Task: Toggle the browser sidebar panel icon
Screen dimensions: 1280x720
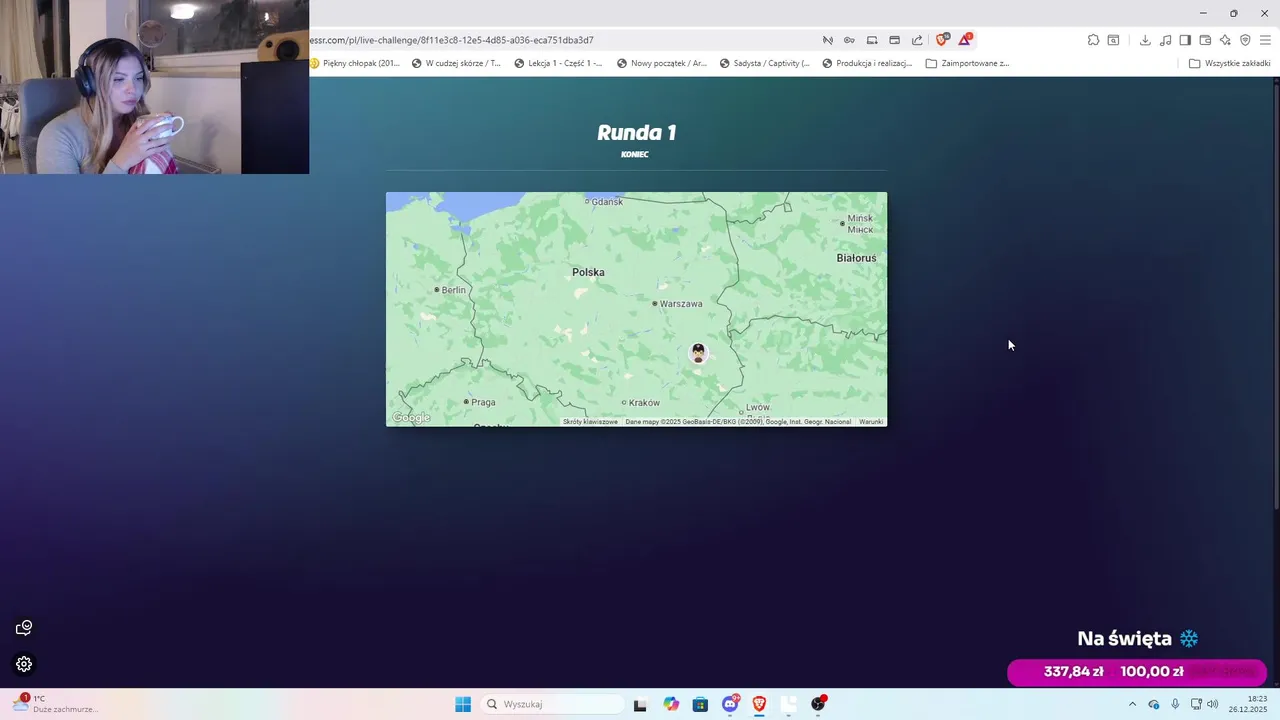Action: pyautogui.click(x=1185, y=40)
